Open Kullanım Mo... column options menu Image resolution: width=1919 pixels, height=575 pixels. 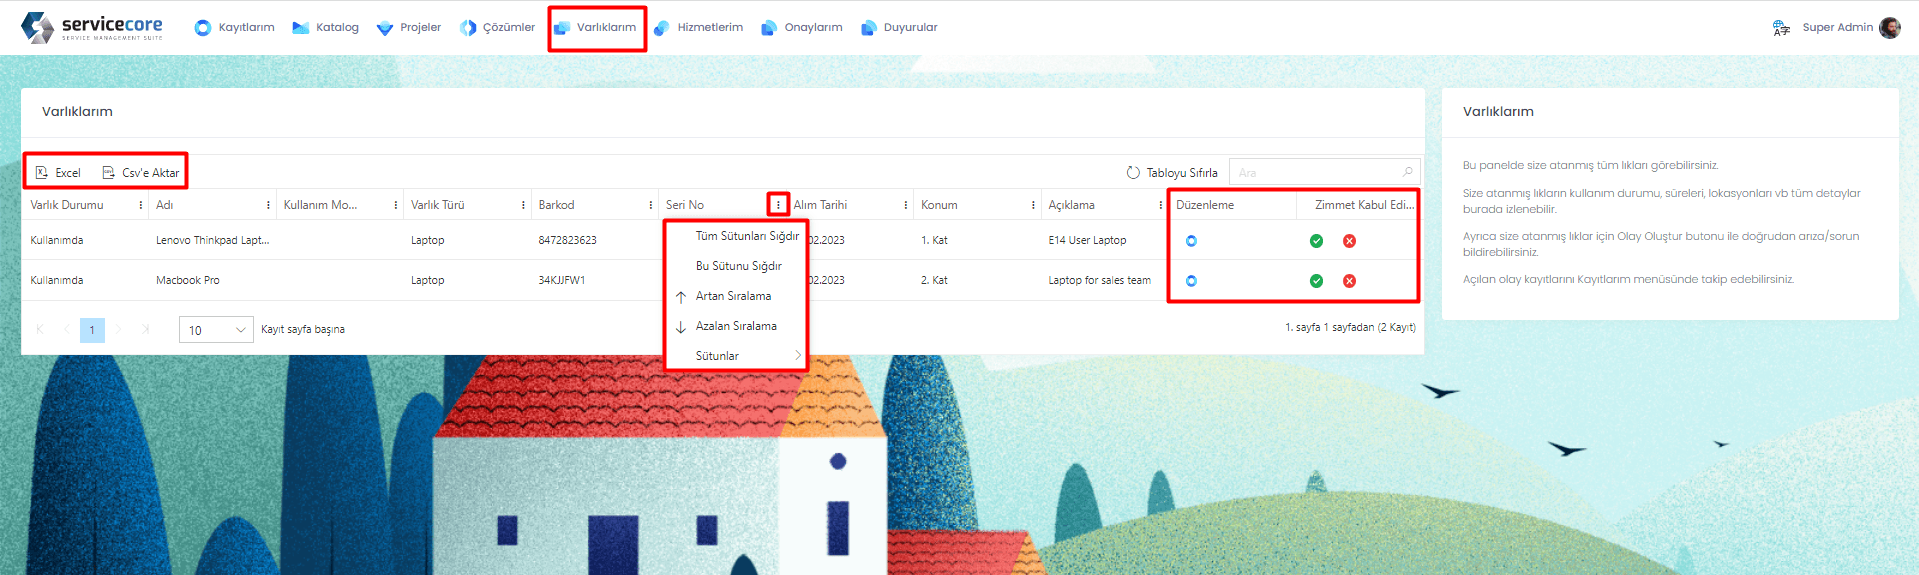click(x=395, y=205)
